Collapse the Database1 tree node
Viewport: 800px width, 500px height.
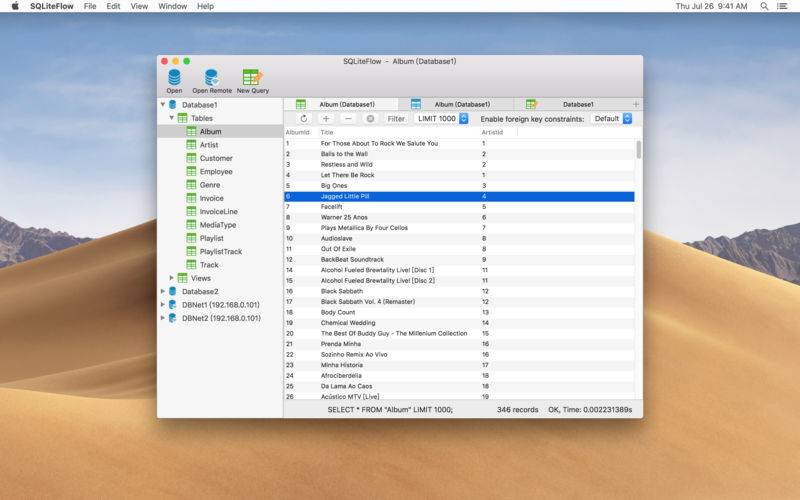(163, 105)
